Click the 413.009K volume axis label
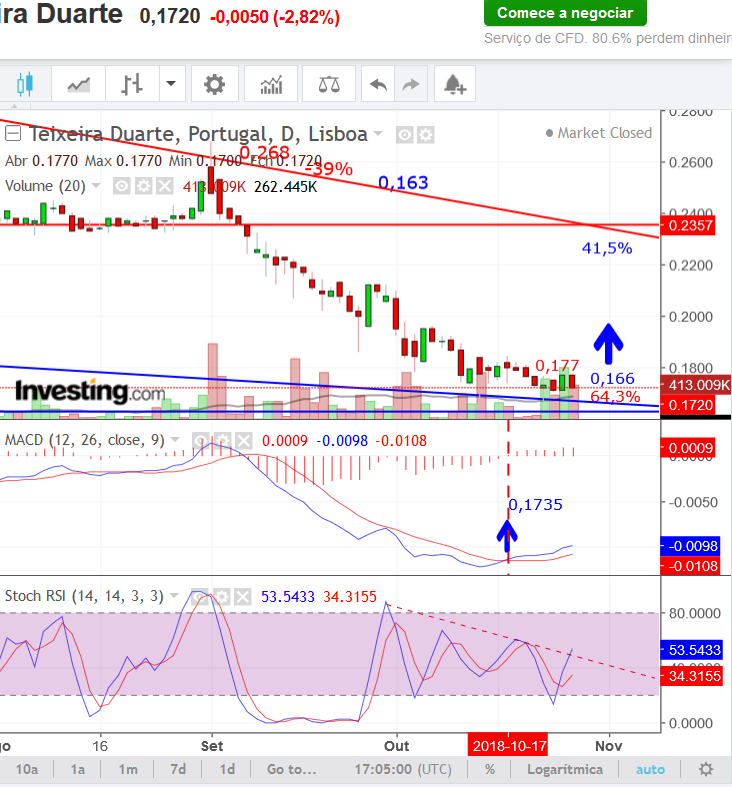 coord(696,385)
